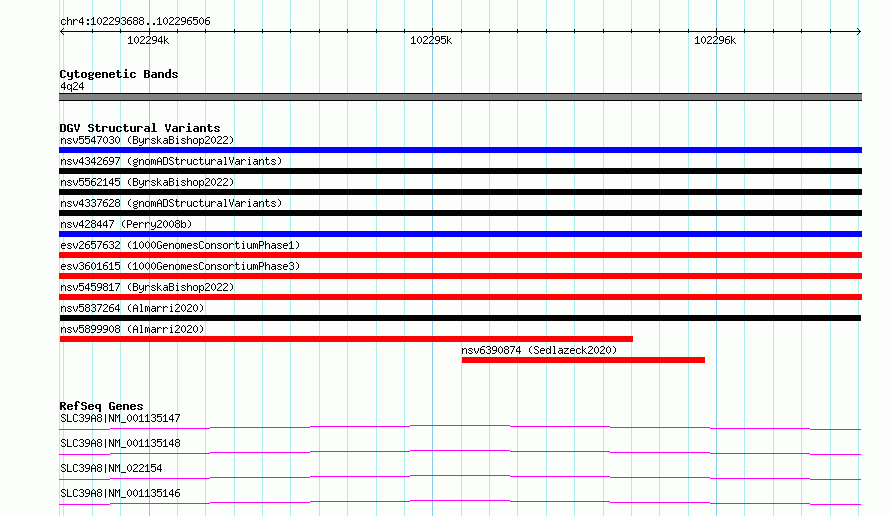890x516 pixels.
Task: Click the 102294k ruler label
Action: (148, 40)
